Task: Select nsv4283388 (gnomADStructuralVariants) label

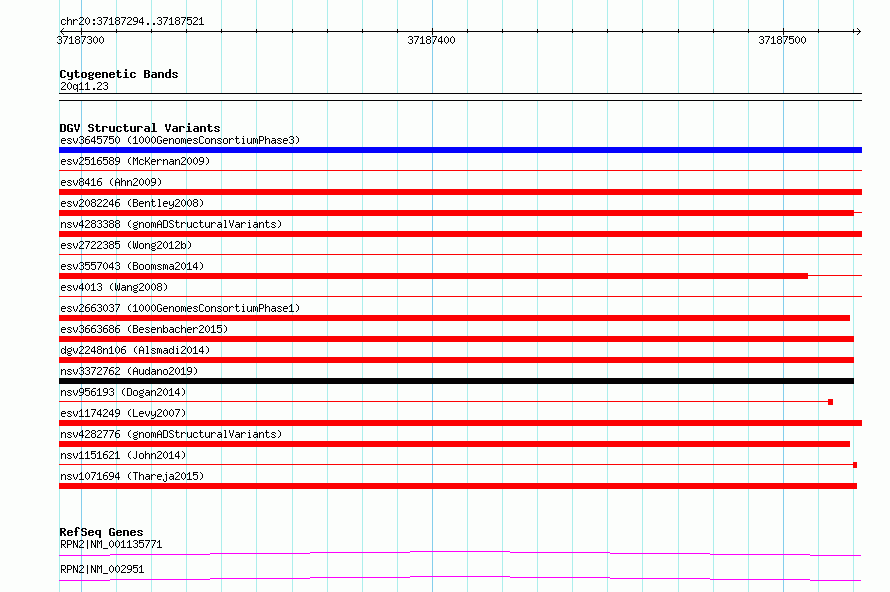Action: point(171,224)
